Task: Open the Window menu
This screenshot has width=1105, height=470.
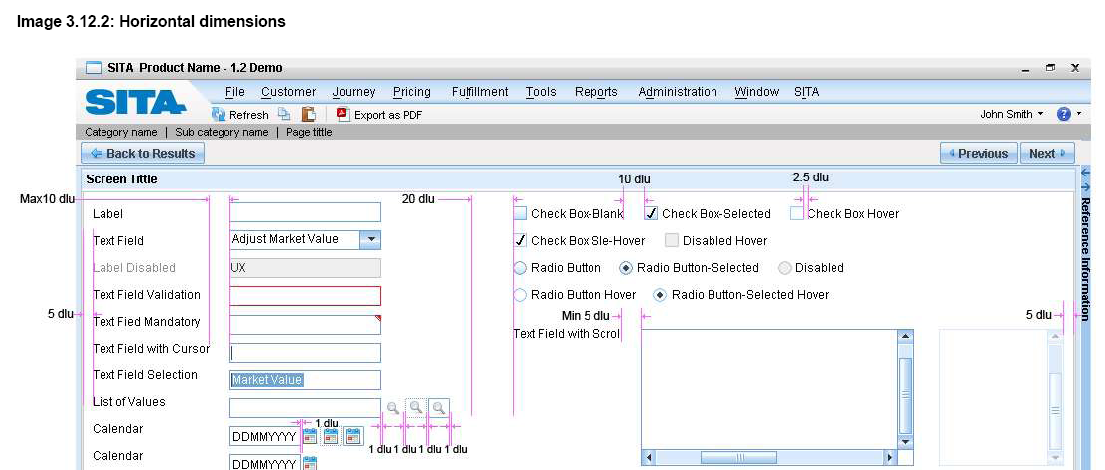Action: coord(756,92)
